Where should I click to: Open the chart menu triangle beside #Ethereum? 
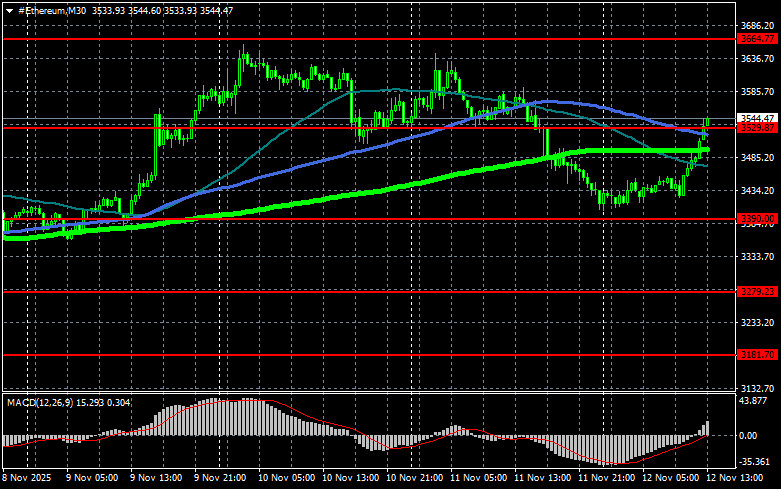click(x=9, y=11)
